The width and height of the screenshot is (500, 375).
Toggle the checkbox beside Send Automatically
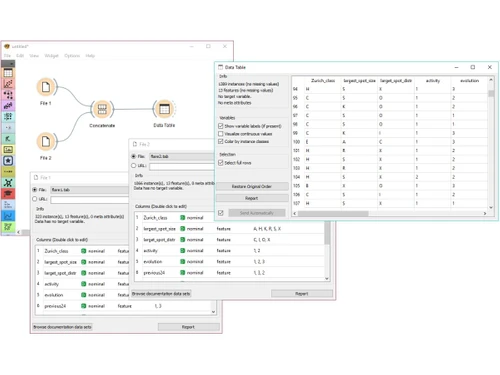(x=221, y=213)
